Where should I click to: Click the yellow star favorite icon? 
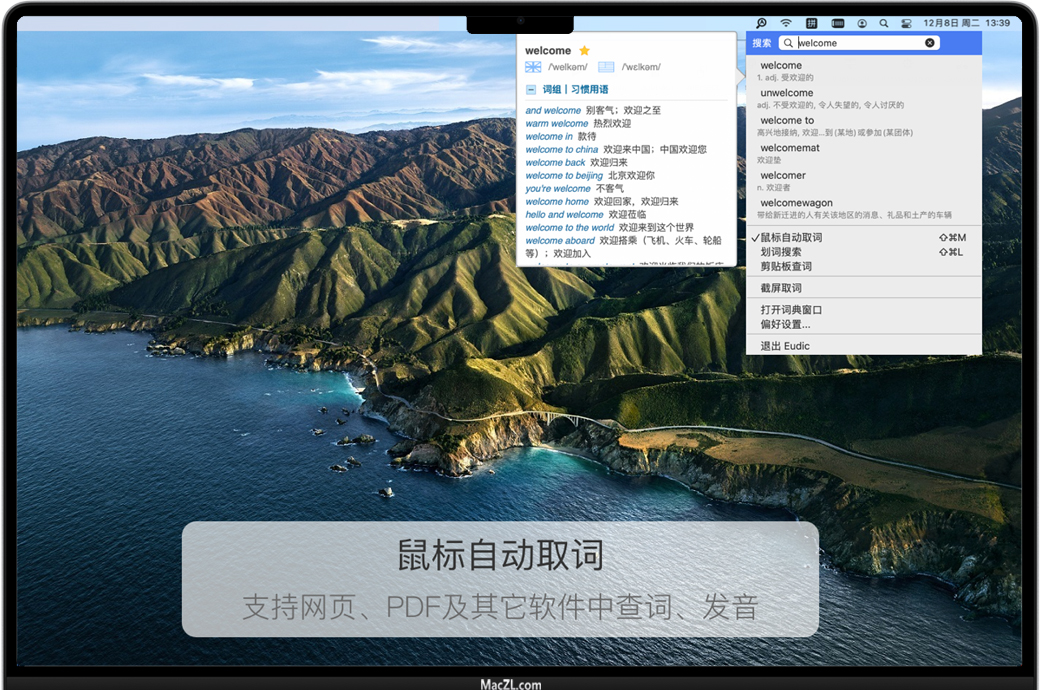coord(585,51)
